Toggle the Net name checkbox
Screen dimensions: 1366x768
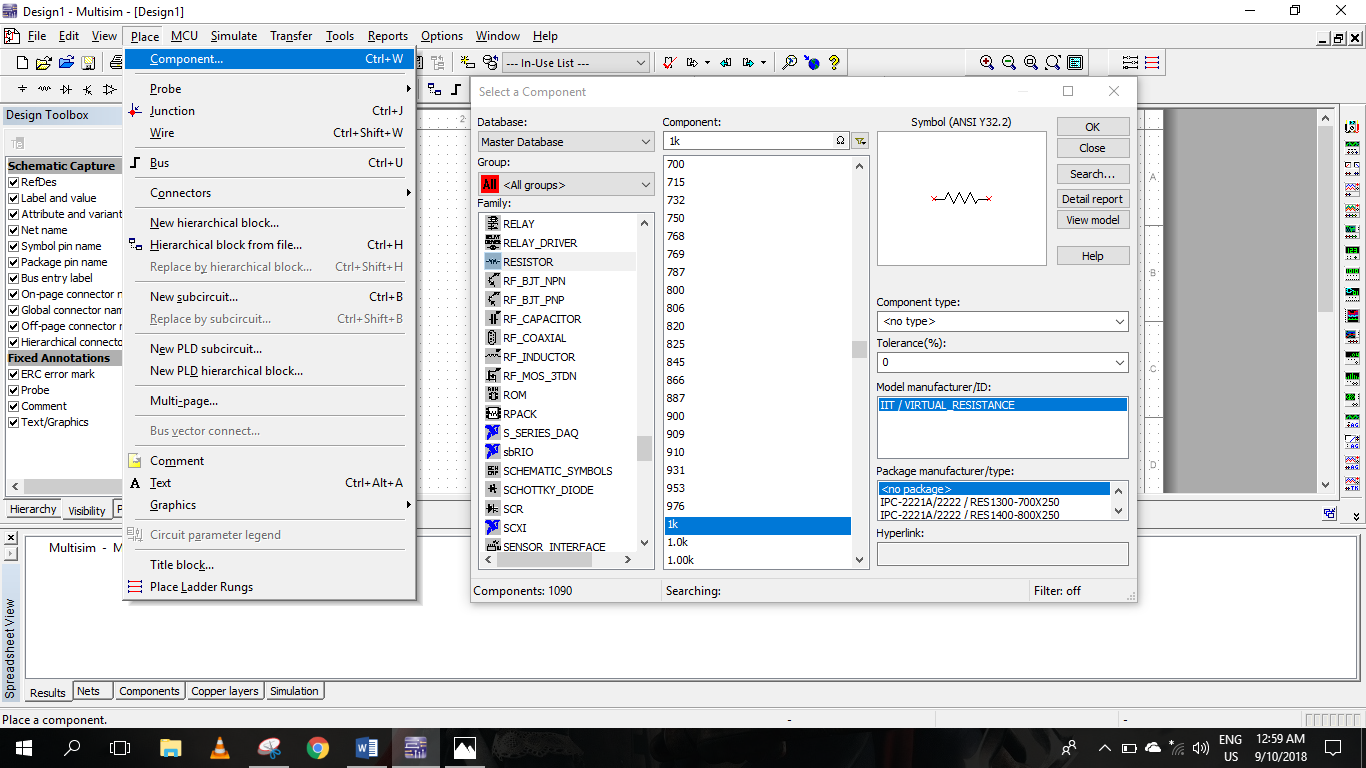[x=14, y=230]
